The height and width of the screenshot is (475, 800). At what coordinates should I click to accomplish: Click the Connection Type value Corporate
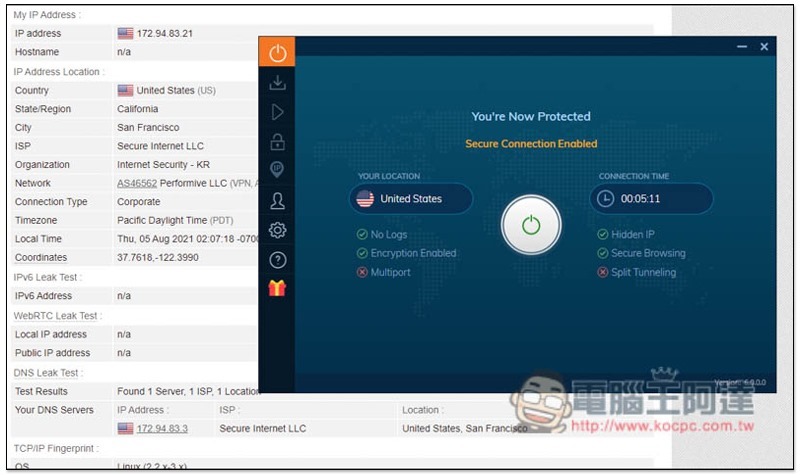tap(138, 202)
